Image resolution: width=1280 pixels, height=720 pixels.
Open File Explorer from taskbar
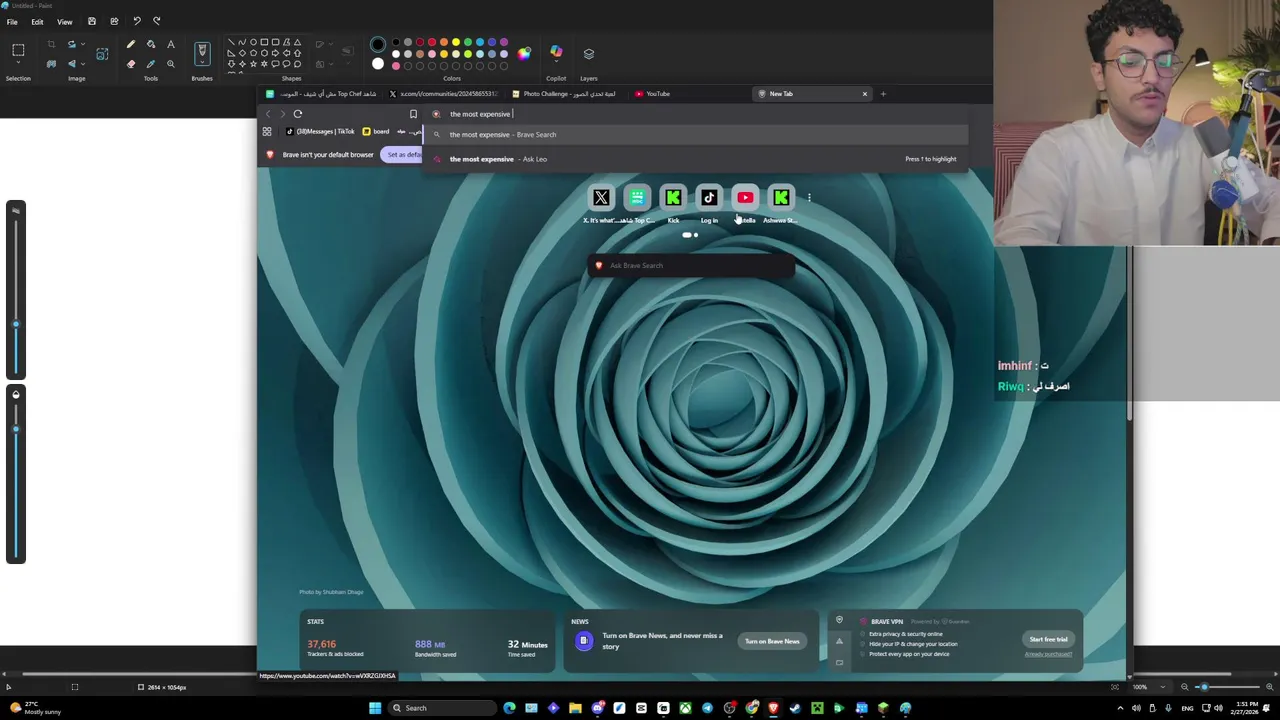(575, 708)
